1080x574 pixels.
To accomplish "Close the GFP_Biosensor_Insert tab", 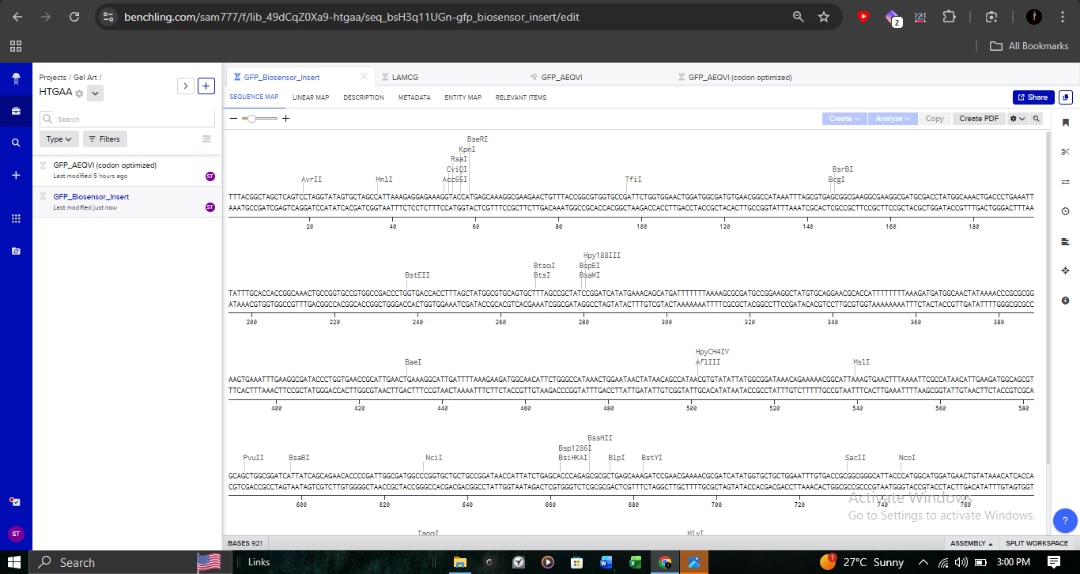I will pyautogui.click(x=364, y=76).
